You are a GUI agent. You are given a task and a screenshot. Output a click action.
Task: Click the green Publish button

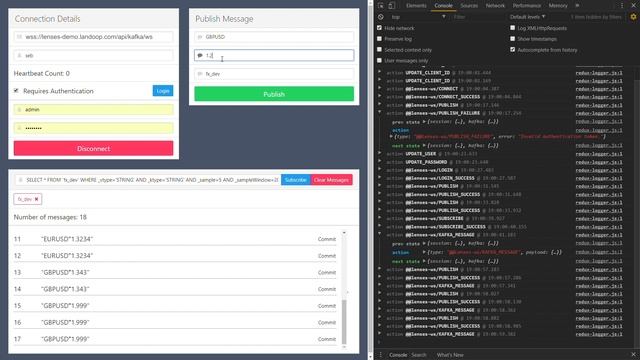274,94
